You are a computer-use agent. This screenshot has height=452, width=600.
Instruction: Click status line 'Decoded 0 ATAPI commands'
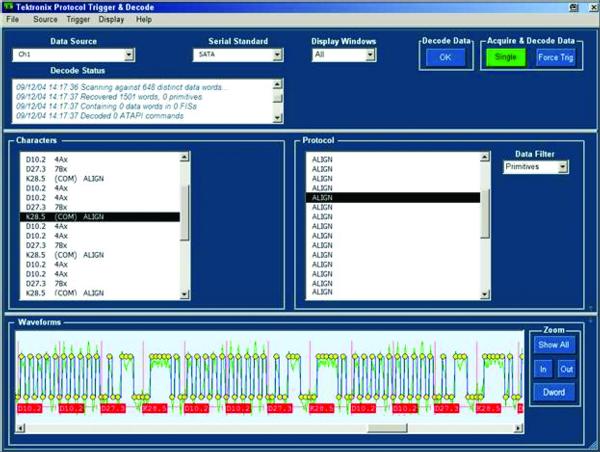click(100, 116)
